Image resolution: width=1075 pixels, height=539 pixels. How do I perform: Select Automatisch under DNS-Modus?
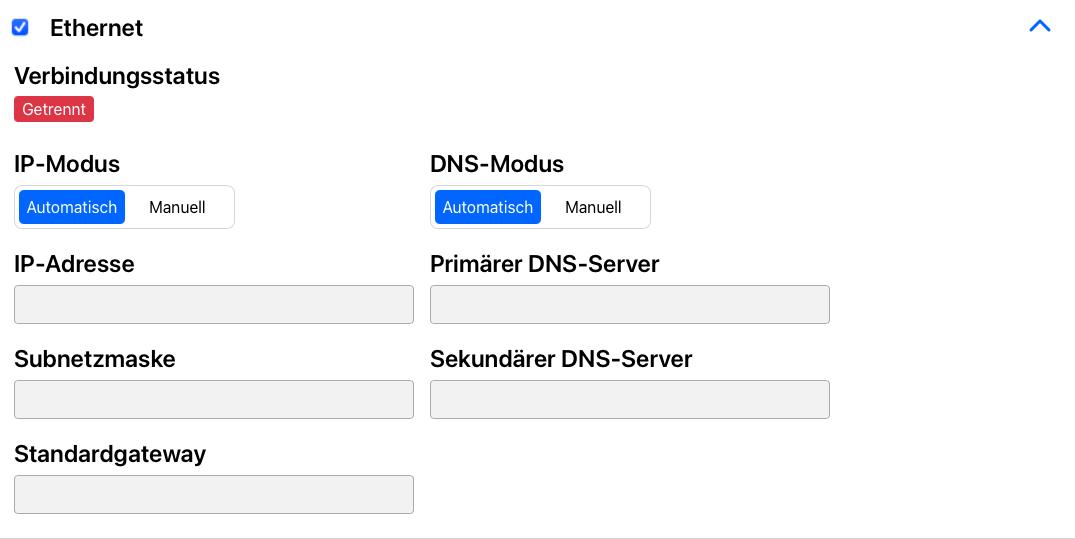point(487,207)
